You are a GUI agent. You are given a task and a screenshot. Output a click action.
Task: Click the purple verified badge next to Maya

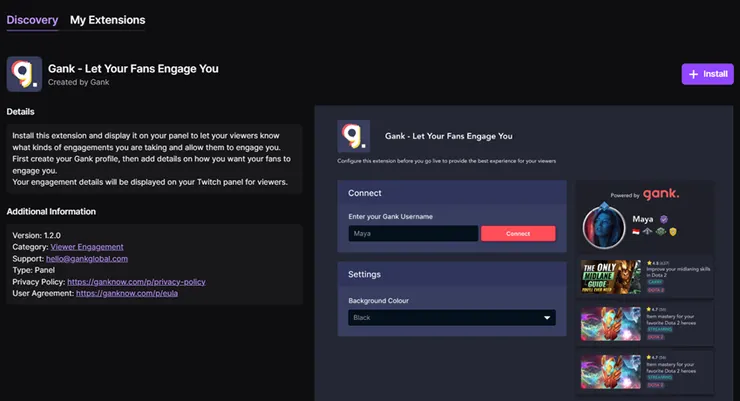point(664,219)
